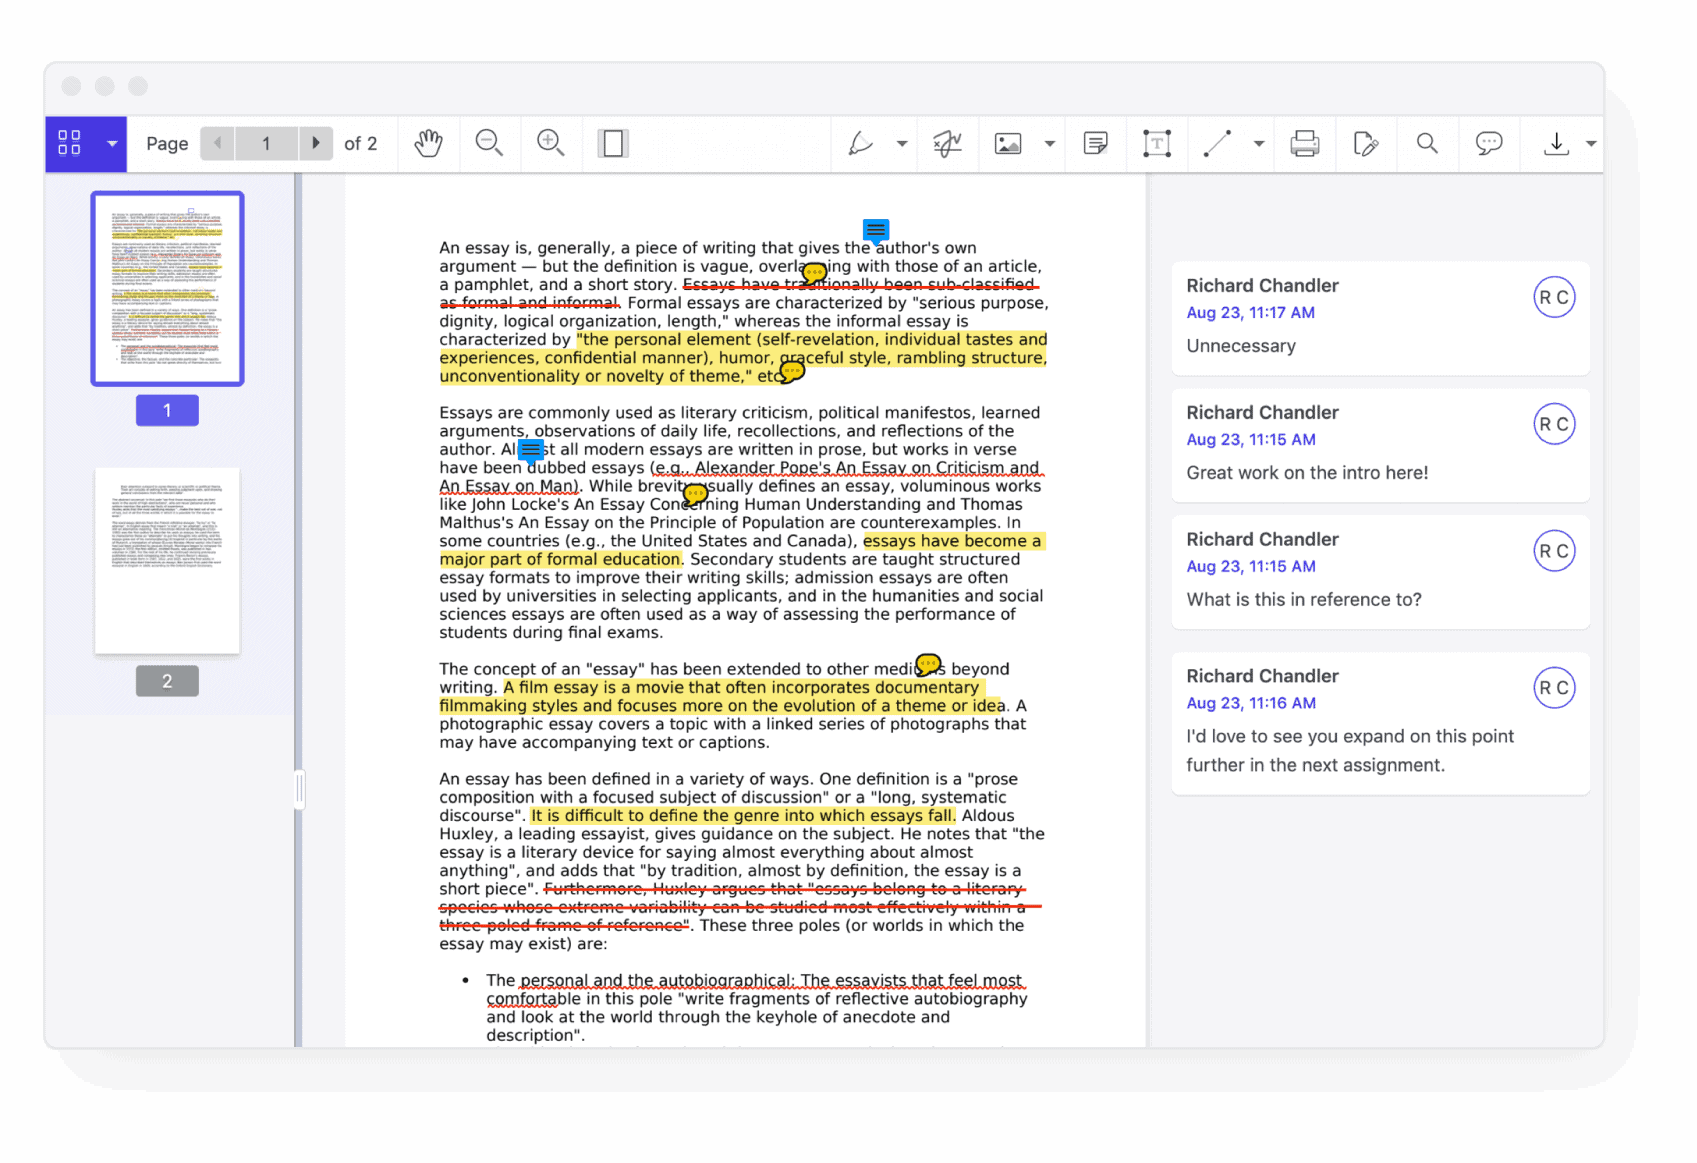Toggle the page layout mode icon
Image resolution: width=1697 pixels, height=1163 pixels.
613,143
